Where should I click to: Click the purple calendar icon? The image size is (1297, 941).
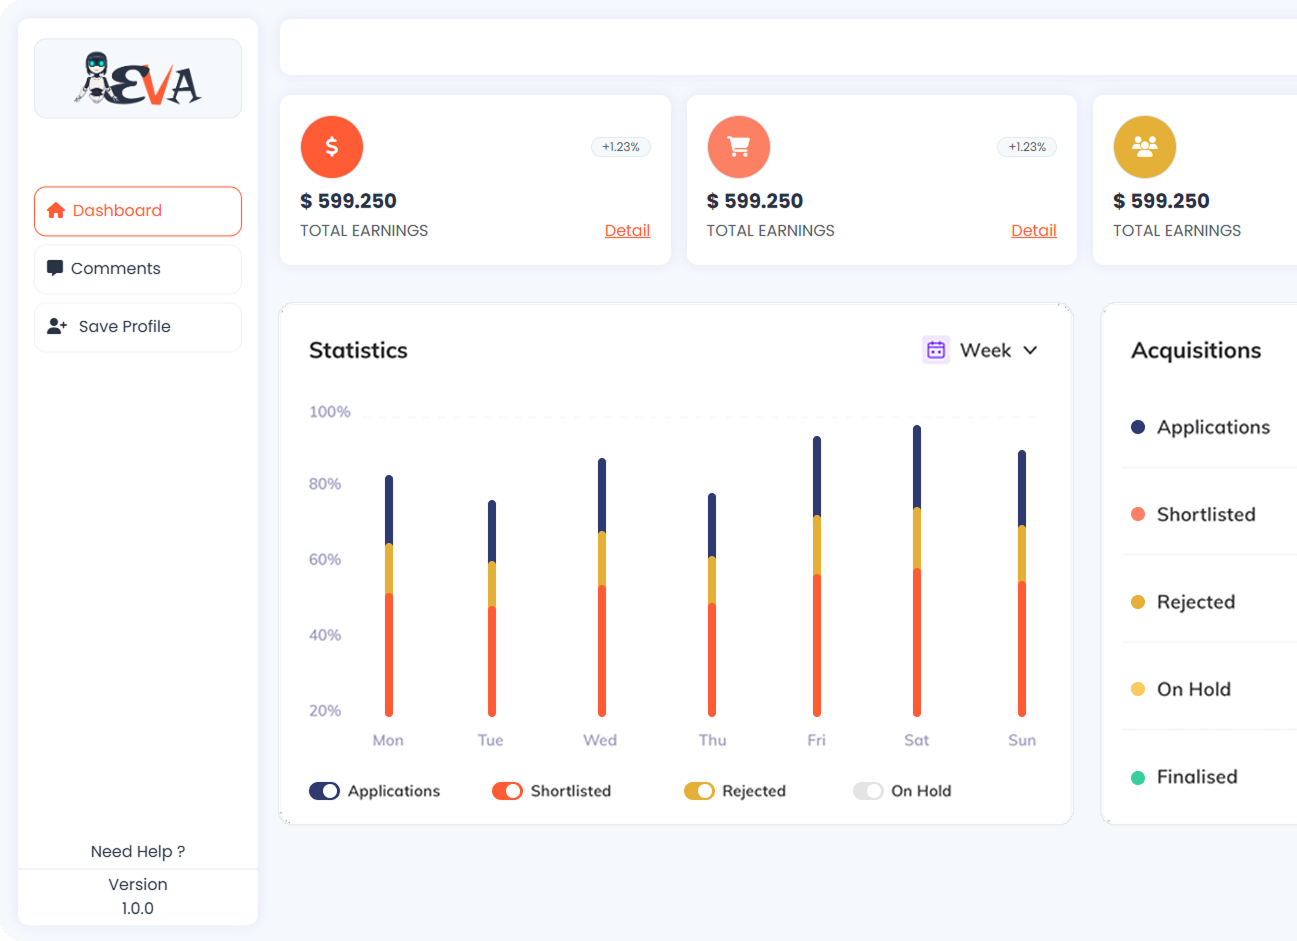(x=936, y=350)
